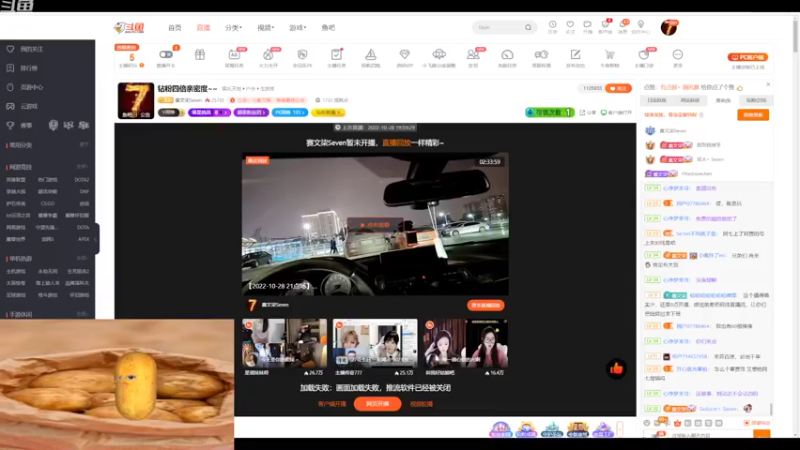
Task: Click the orange follow button with heart
Action: (x=618, y=88)
